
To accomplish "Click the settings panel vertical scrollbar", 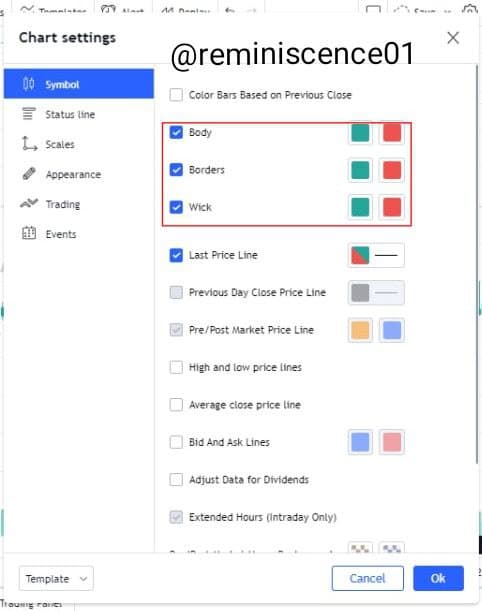I will [477, 265].
